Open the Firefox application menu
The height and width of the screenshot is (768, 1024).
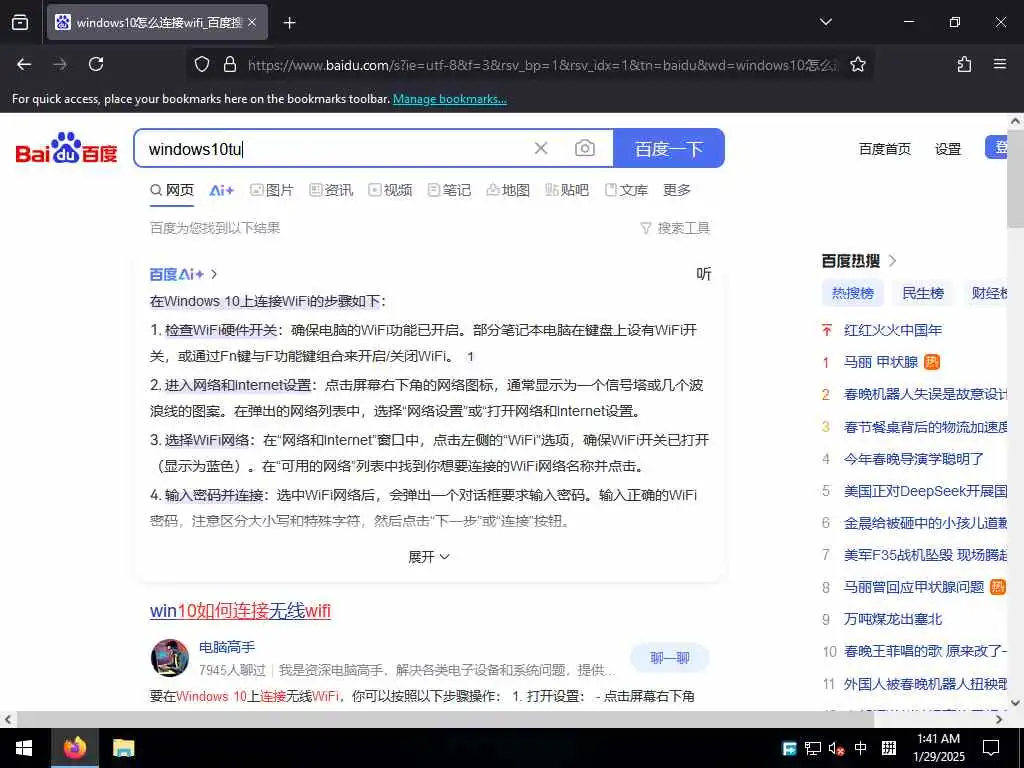(999, 64)
